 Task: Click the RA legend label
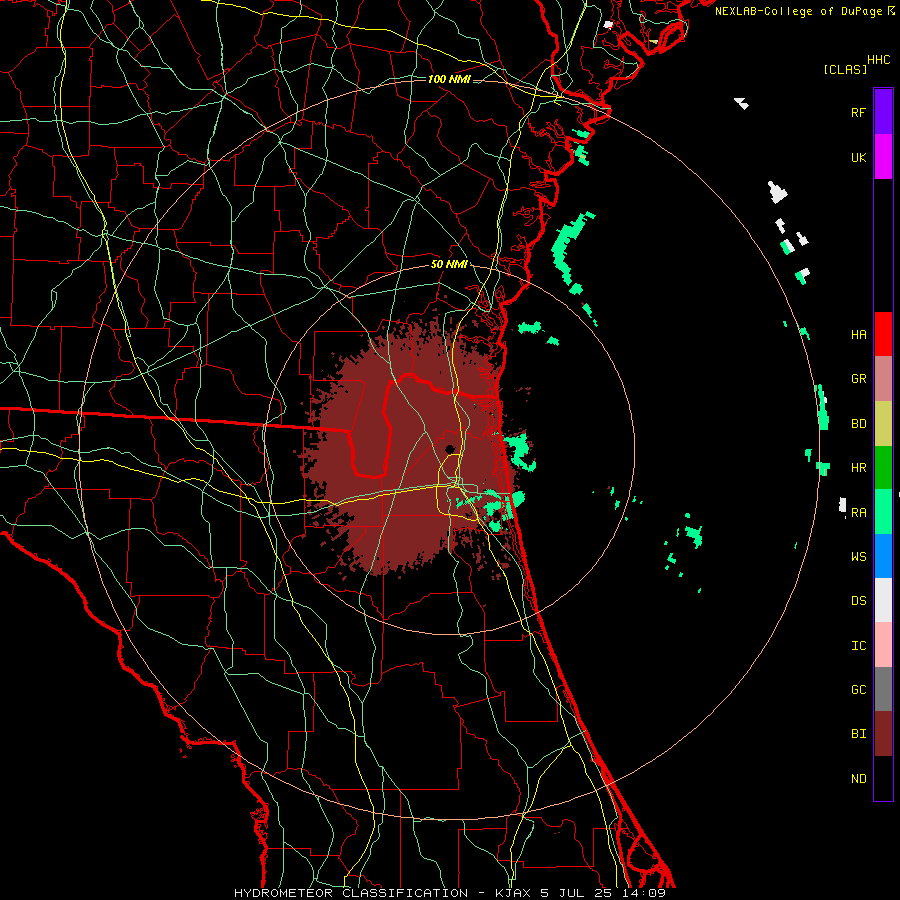click(858, 513)
